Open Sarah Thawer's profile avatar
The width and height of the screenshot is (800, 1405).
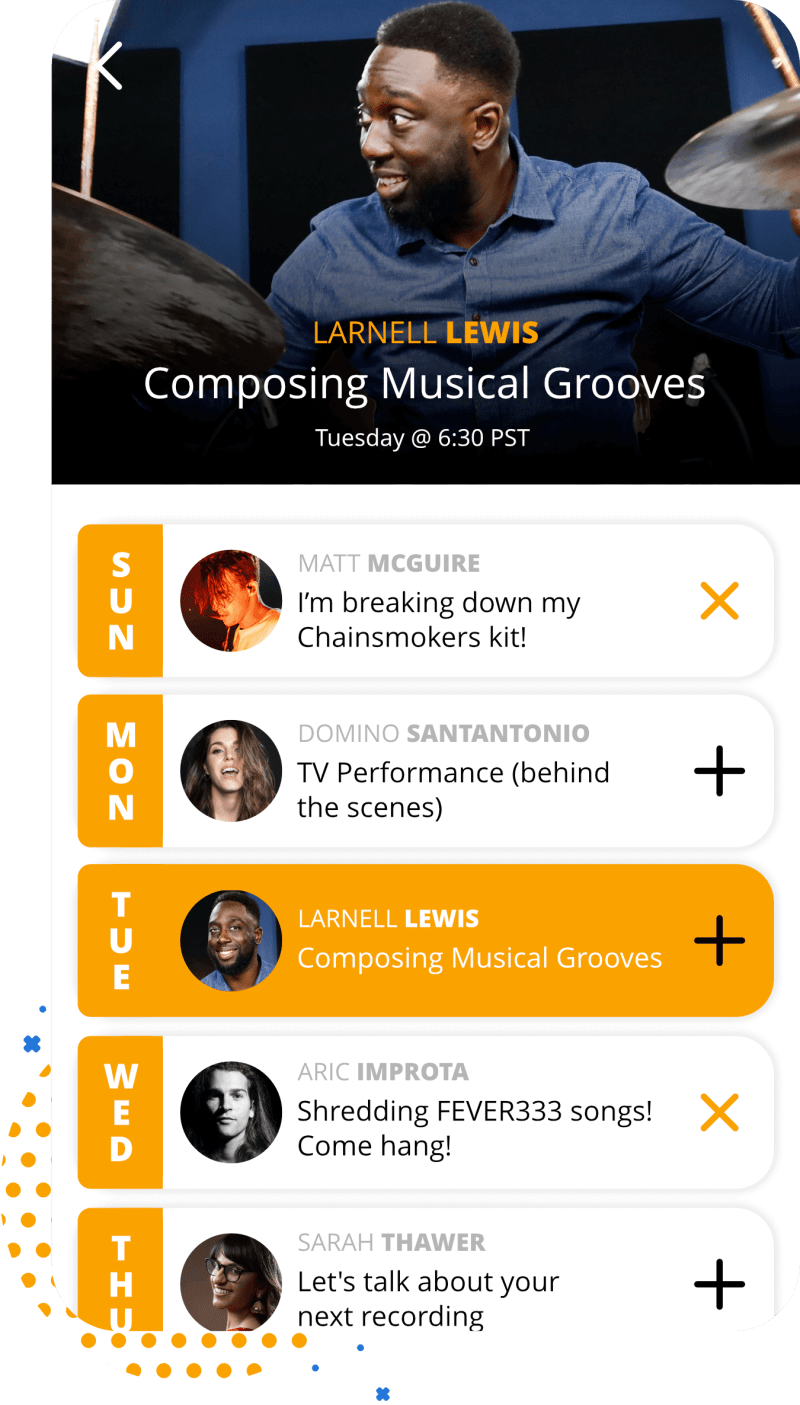tap(231, 1282)
